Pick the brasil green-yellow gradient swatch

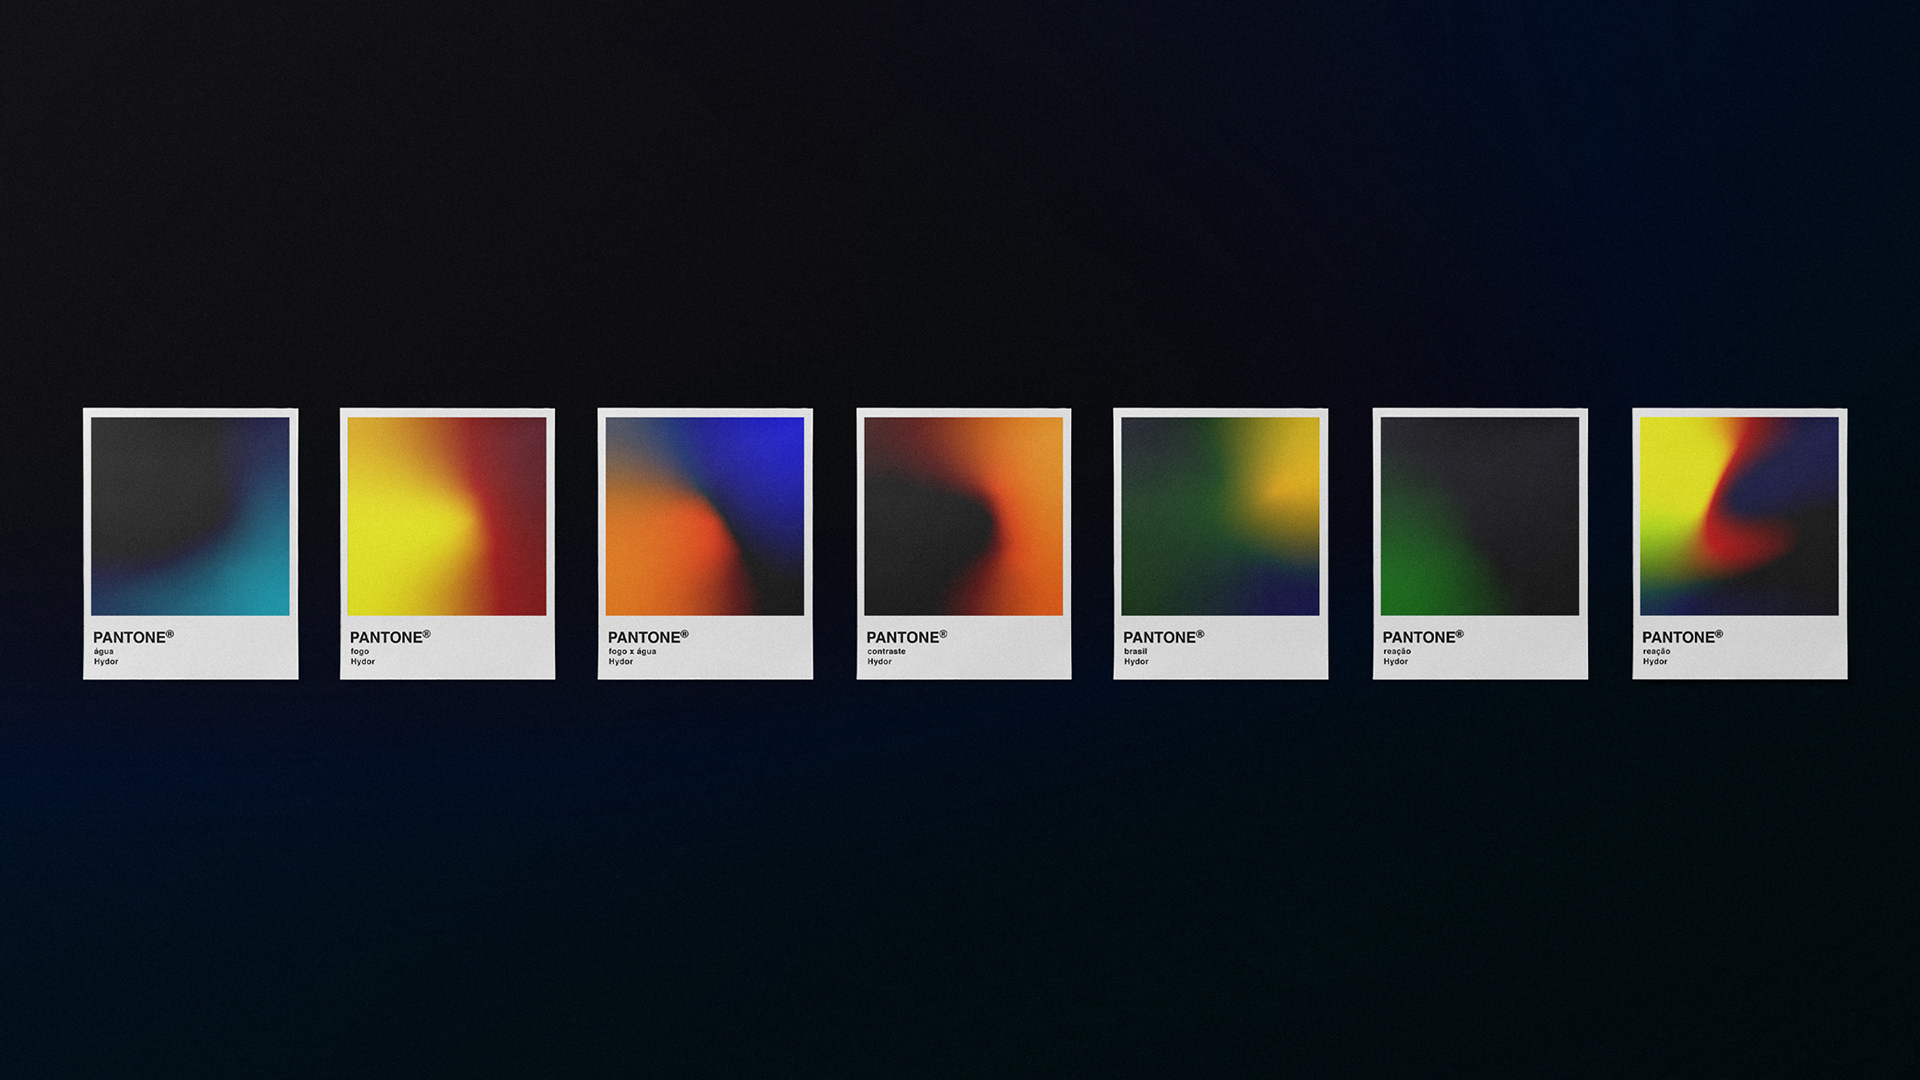(1220, 516)
